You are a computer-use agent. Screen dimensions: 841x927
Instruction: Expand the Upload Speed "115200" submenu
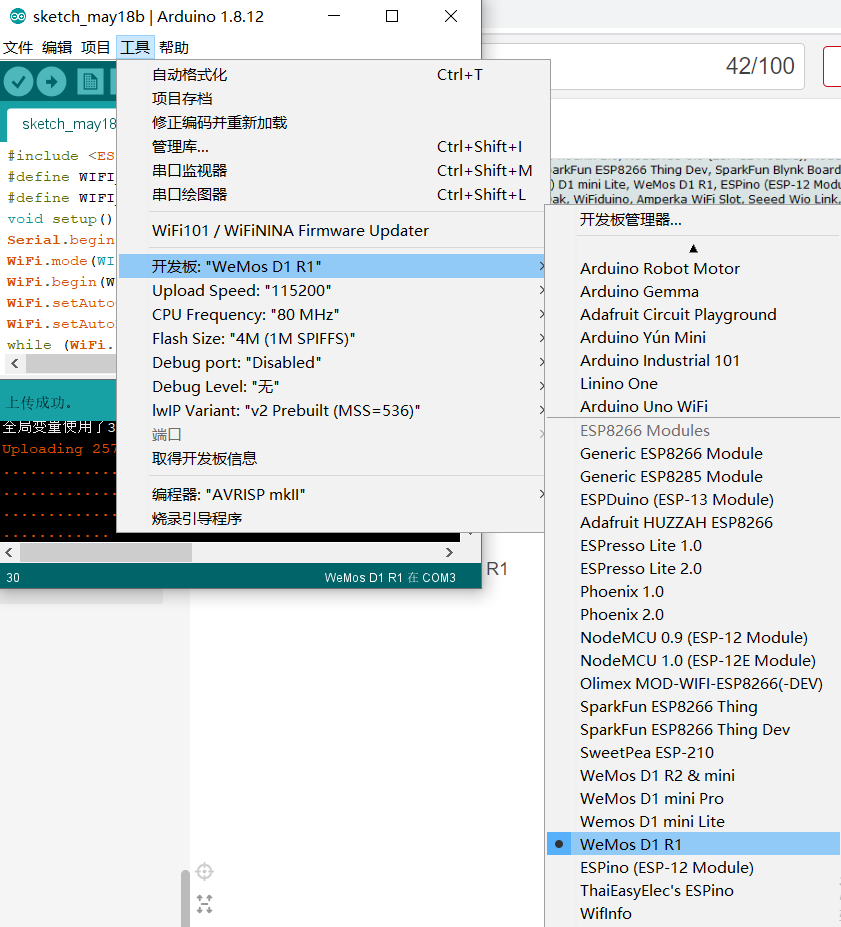(331, 290)
